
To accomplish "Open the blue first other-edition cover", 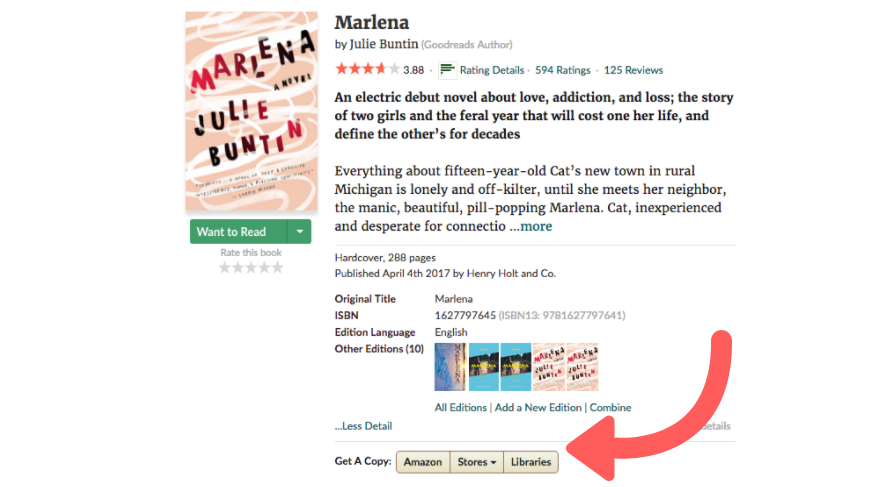I will (450, 367).
